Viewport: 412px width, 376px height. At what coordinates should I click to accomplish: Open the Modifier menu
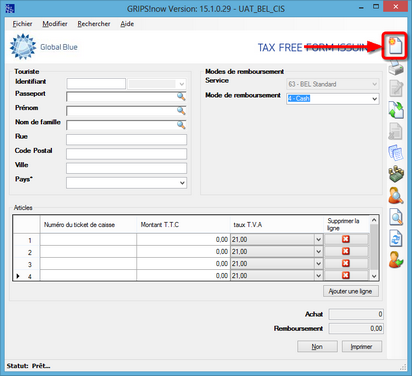coord(55,24)
